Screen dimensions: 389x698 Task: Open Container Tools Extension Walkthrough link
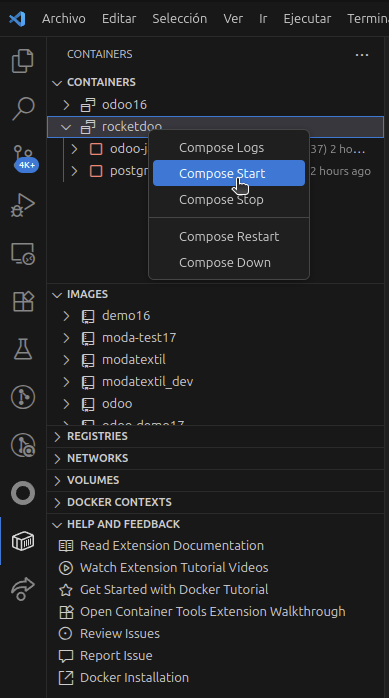pyautogui.click(x=213, y=612)
